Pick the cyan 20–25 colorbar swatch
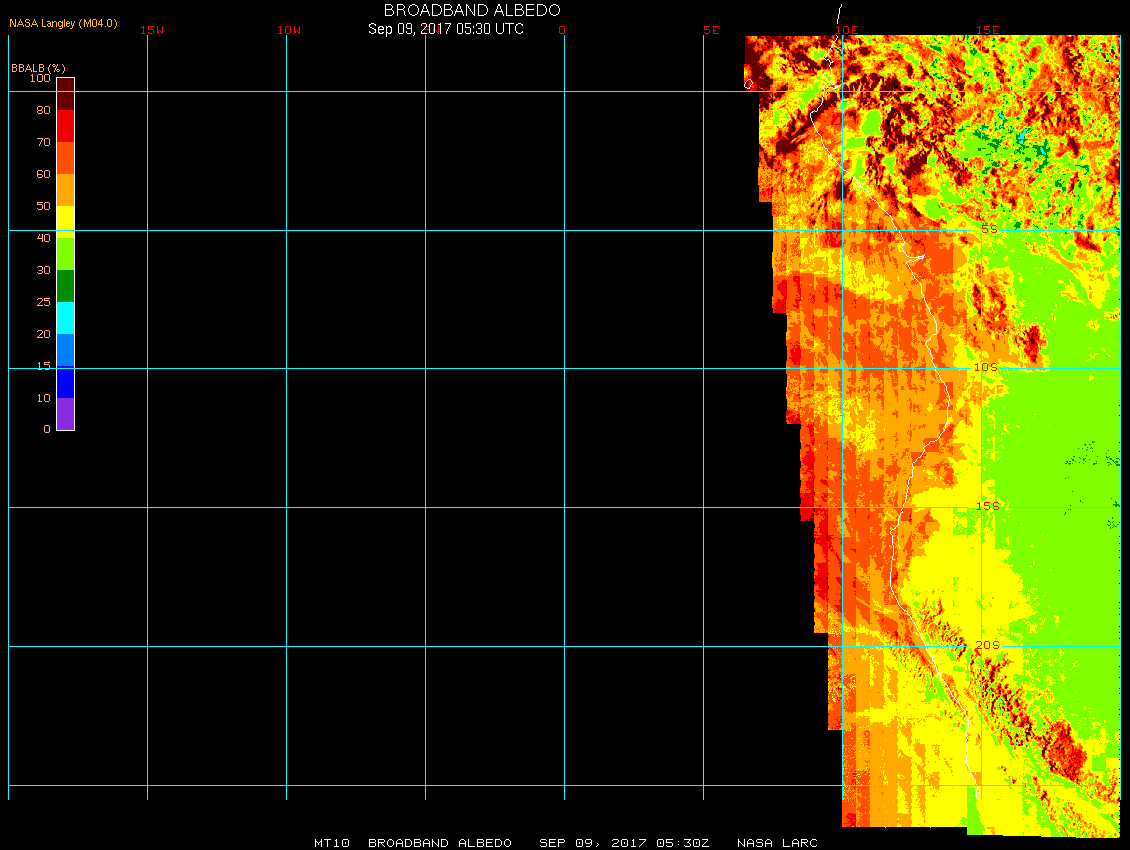This screenshot has height=850, width=1130. click(x=65, y=318)
